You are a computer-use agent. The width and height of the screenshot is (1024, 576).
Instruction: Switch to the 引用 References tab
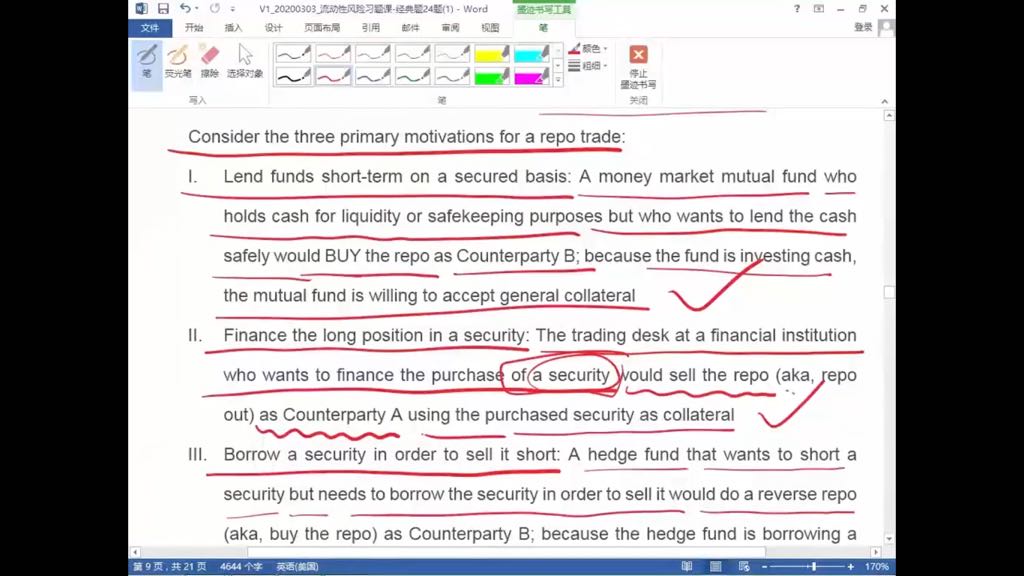(370, 27)
